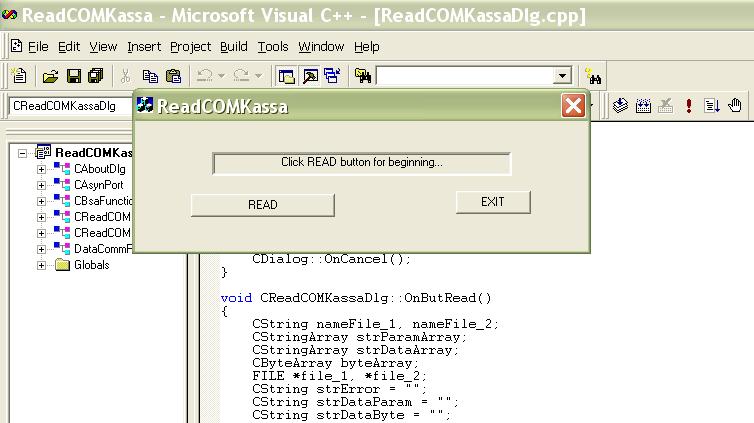Open the Redo history dropdown arrow
754x423 pixels.
tap(258, 75)
